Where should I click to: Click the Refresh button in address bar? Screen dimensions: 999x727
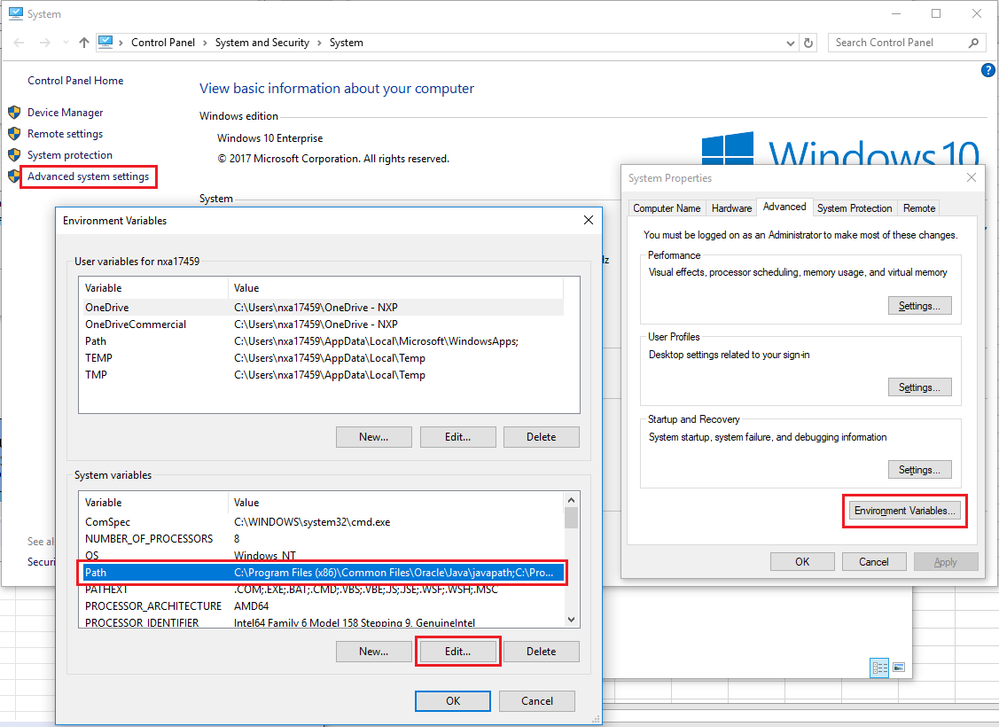(x=808, y=43)
